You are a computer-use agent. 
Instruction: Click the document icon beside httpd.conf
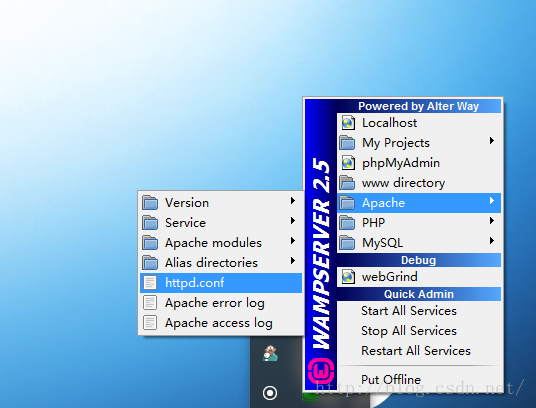point(150,283)
